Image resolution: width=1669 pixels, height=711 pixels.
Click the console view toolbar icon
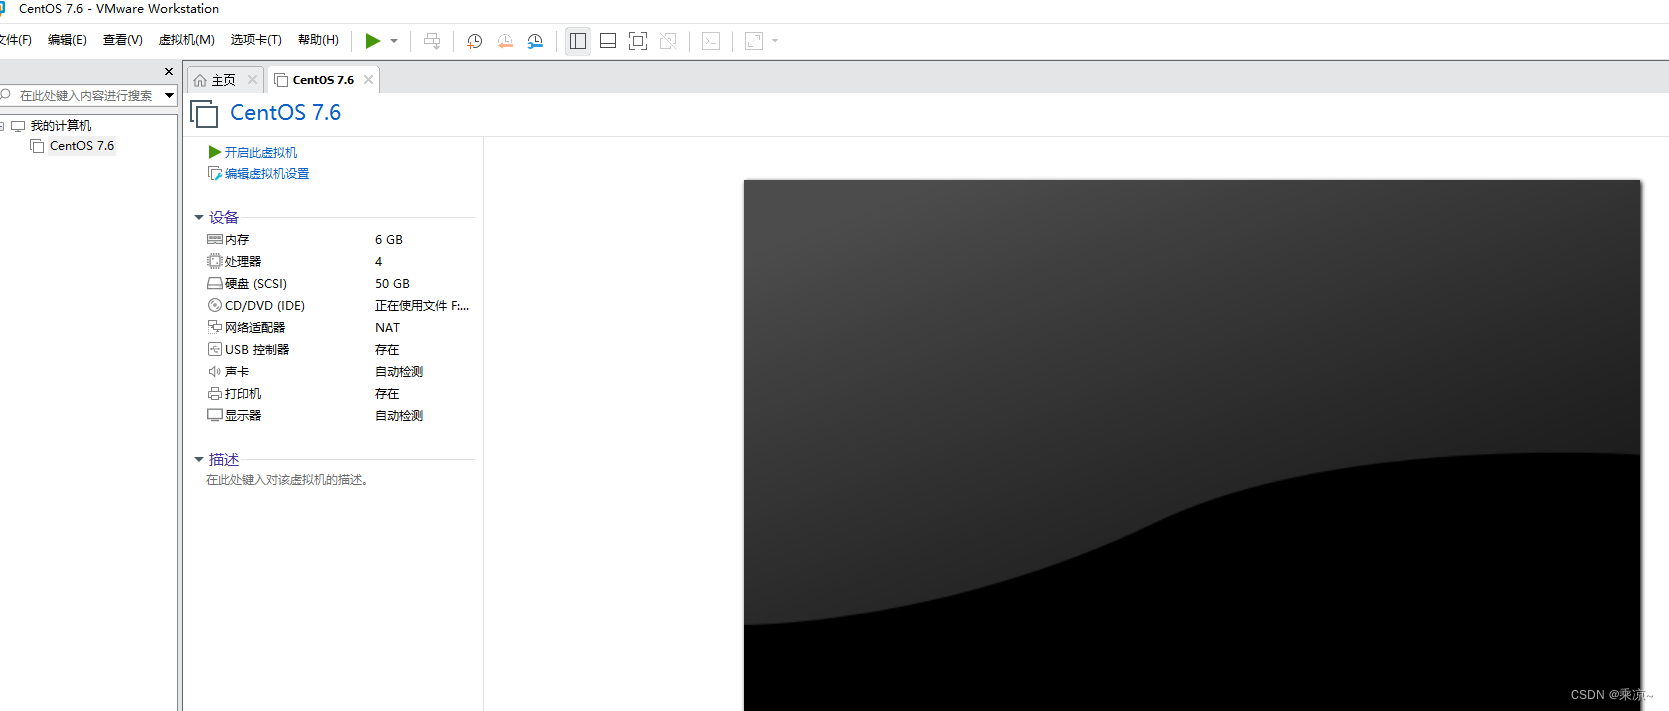(x=711, y=41)
